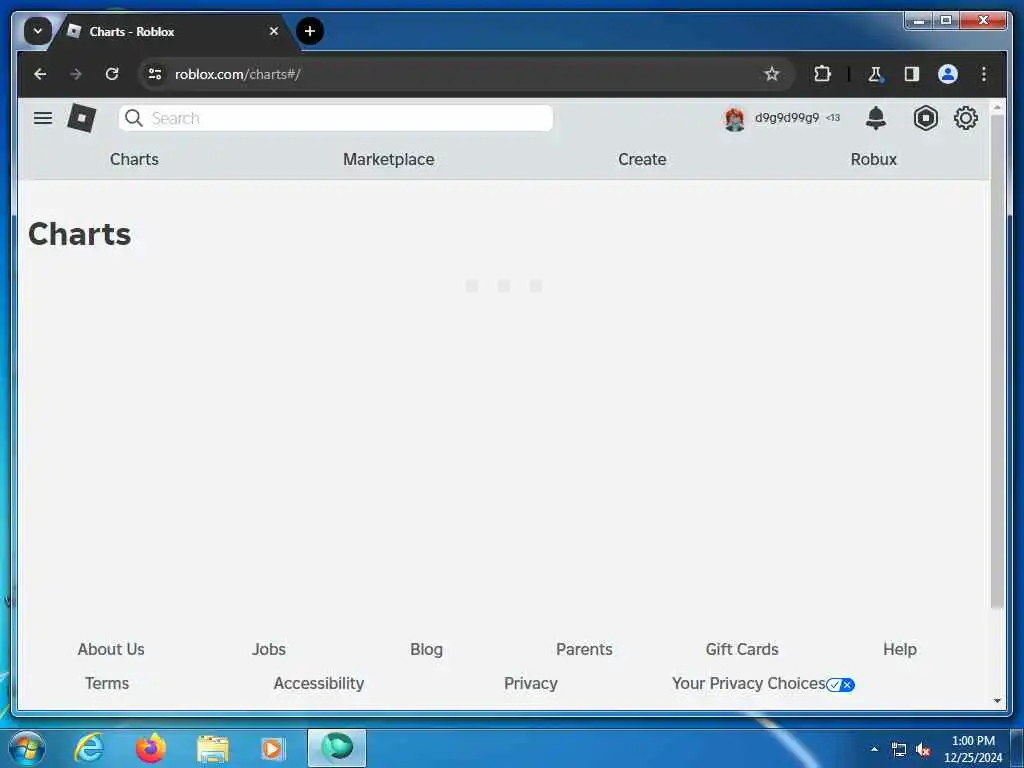This screenshot has height=768, width=1024.
Task: Open the Accessibility footer link
Action: pos(319,683)
